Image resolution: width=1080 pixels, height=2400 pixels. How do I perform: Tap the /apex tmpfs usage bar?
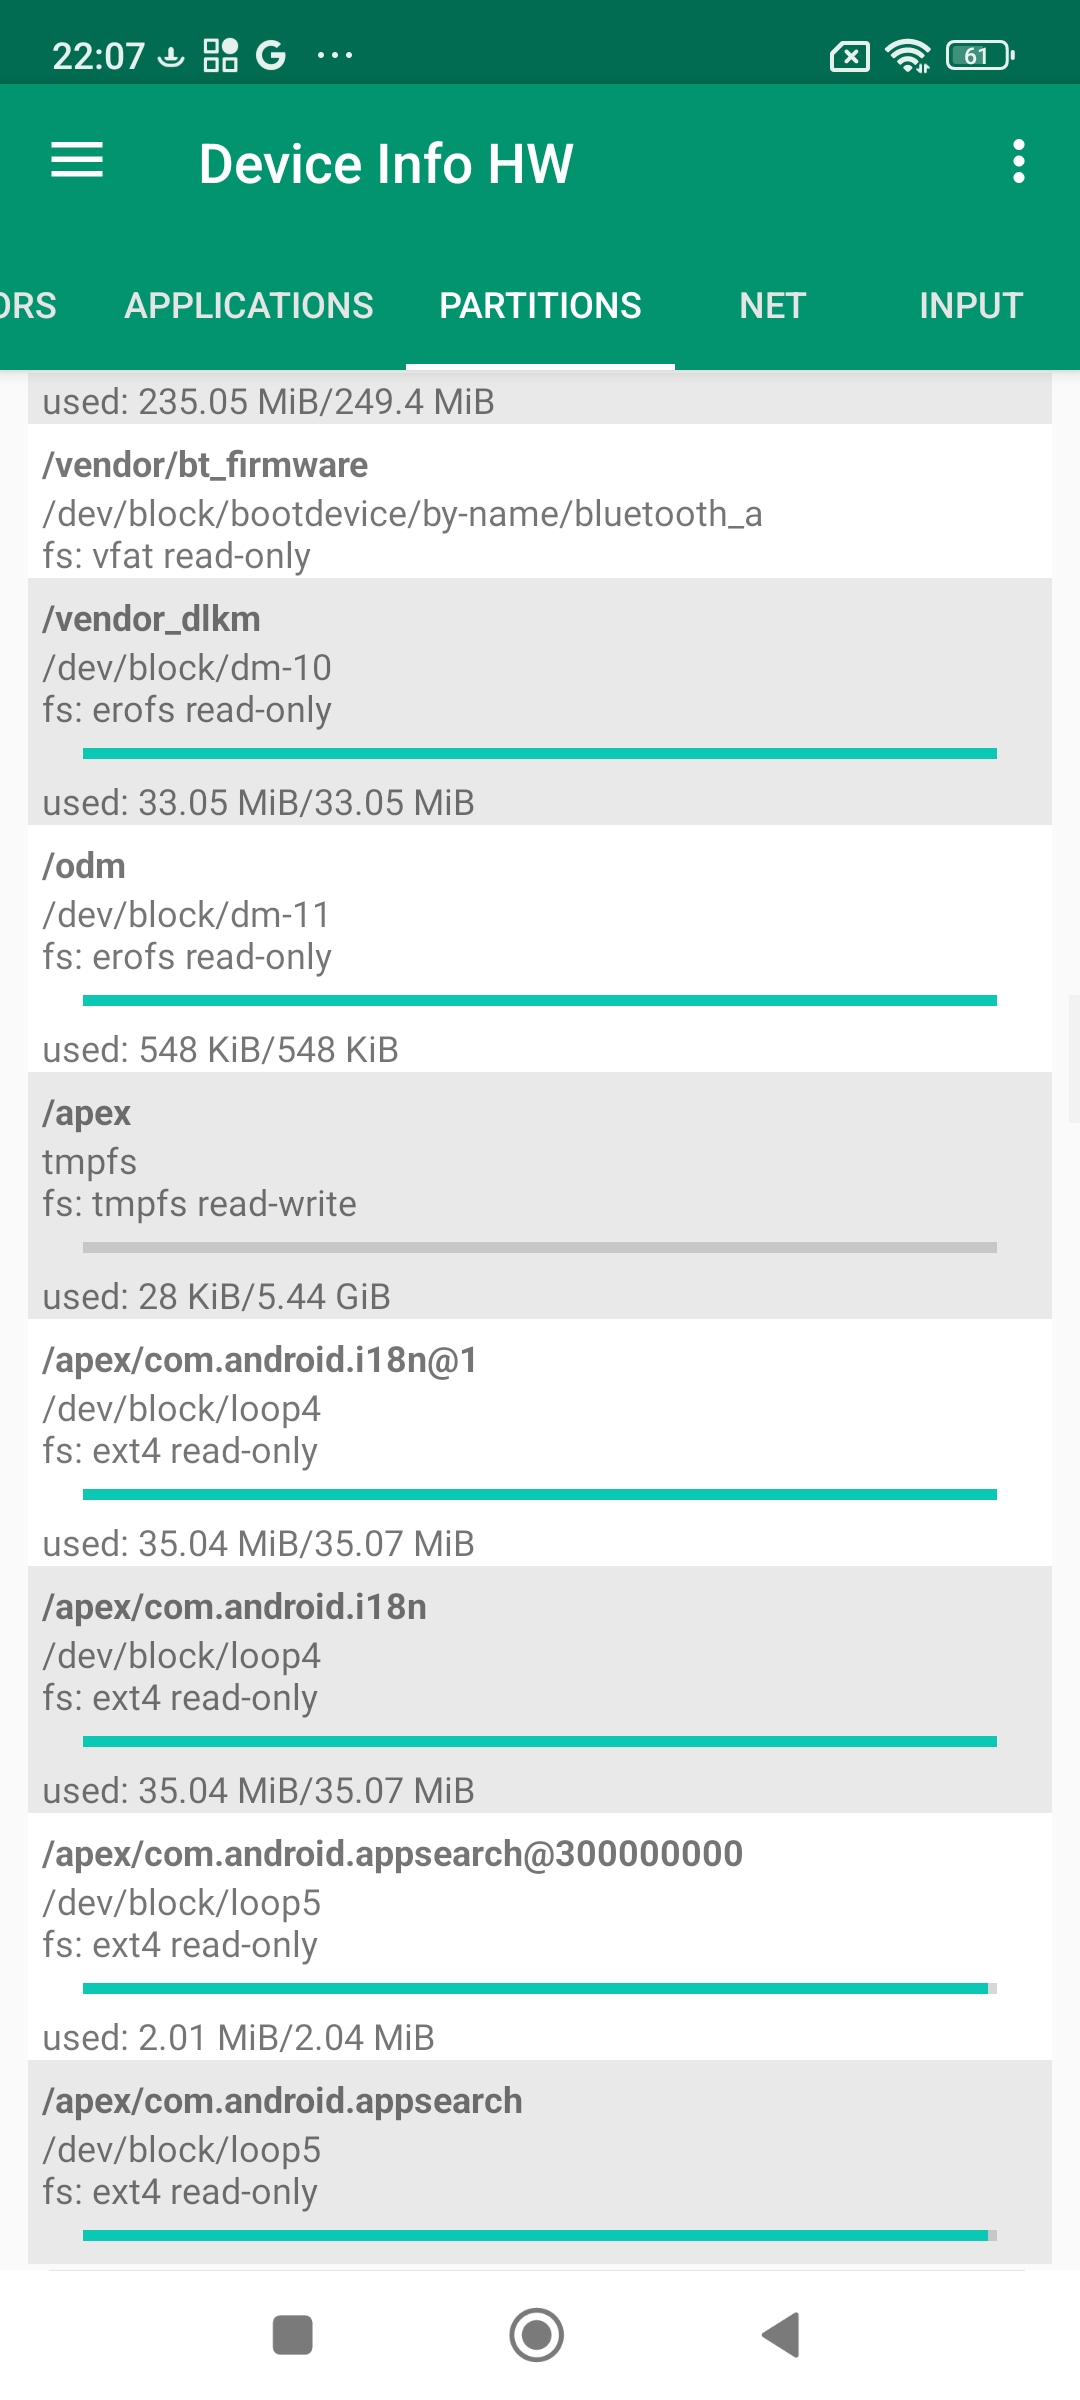pyautogui.click(x=540, y=1247)
